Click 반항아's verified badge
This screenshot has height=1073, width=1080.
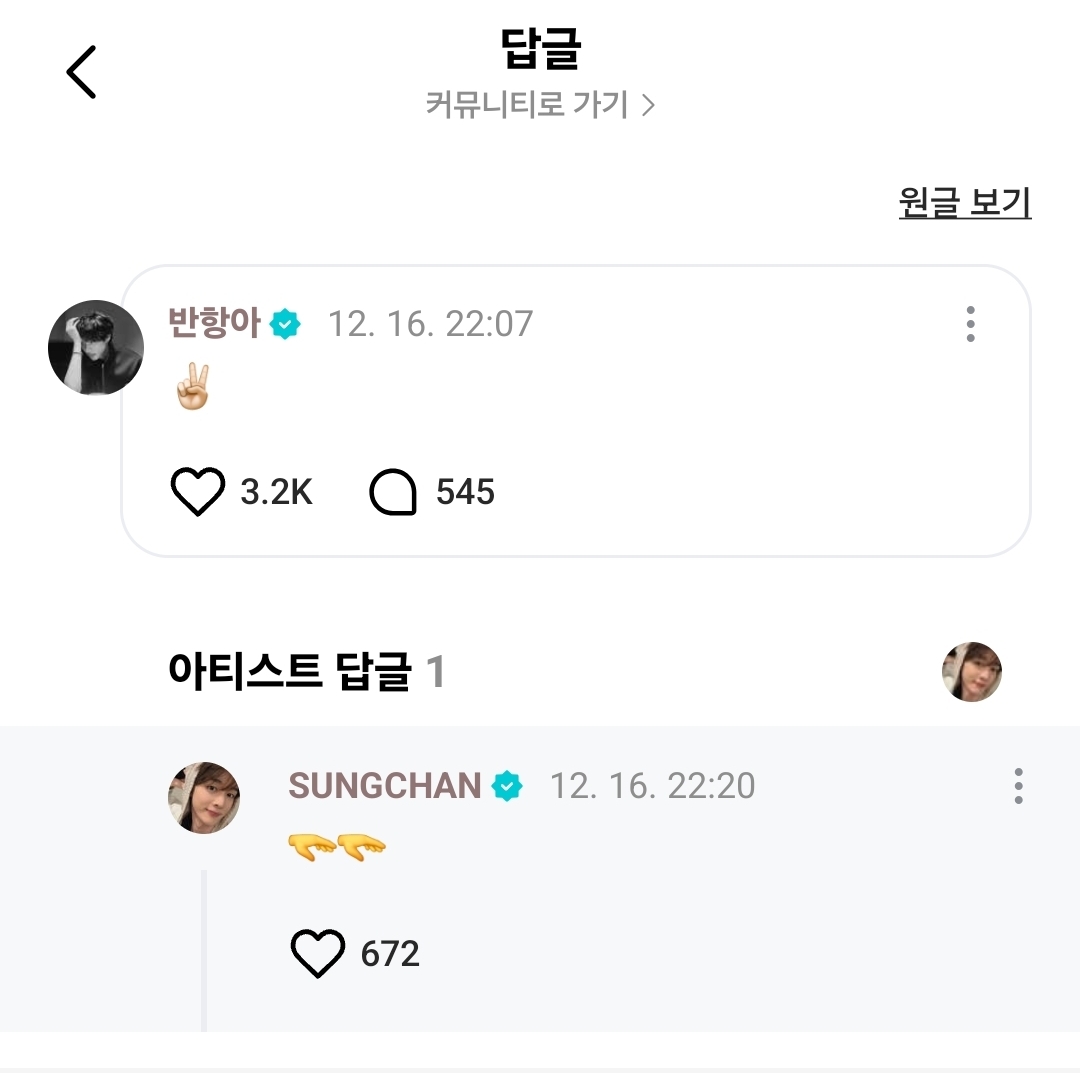tap(286, 323)
